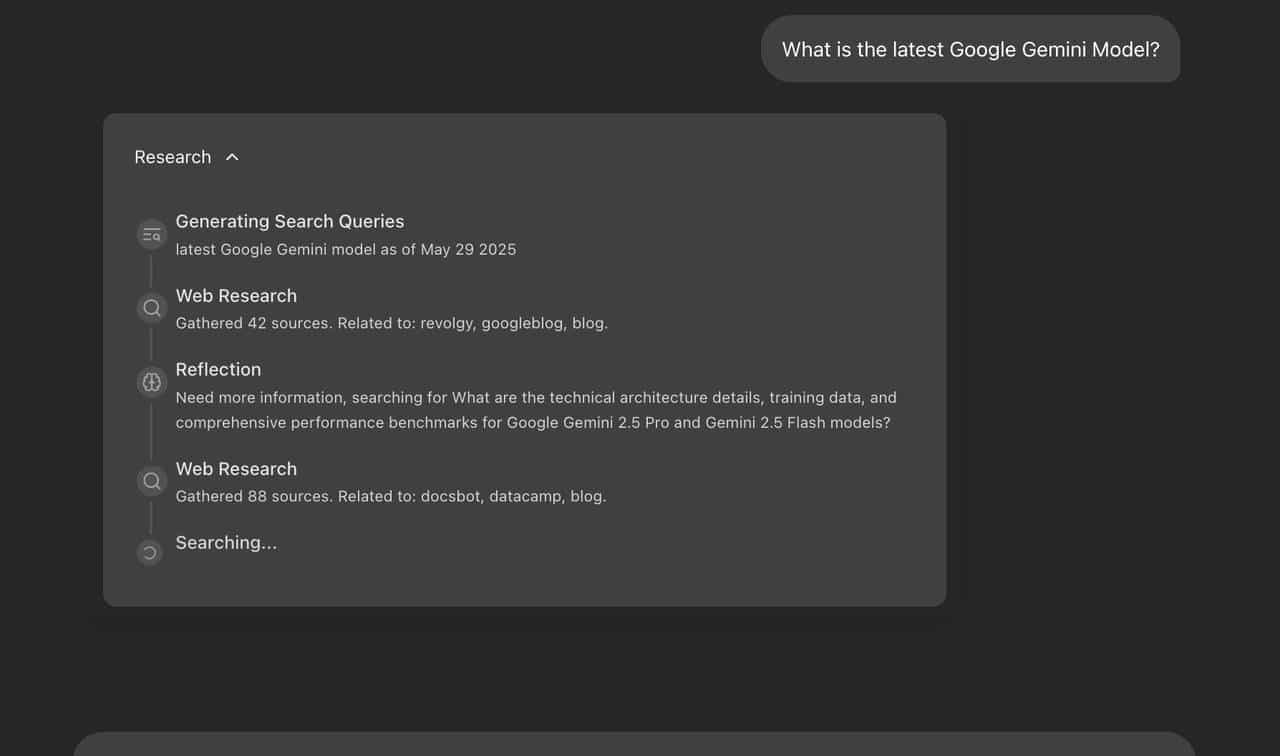Click the loading spinner beside Searching
1280x756 pixels.
(x=150, y=552)
